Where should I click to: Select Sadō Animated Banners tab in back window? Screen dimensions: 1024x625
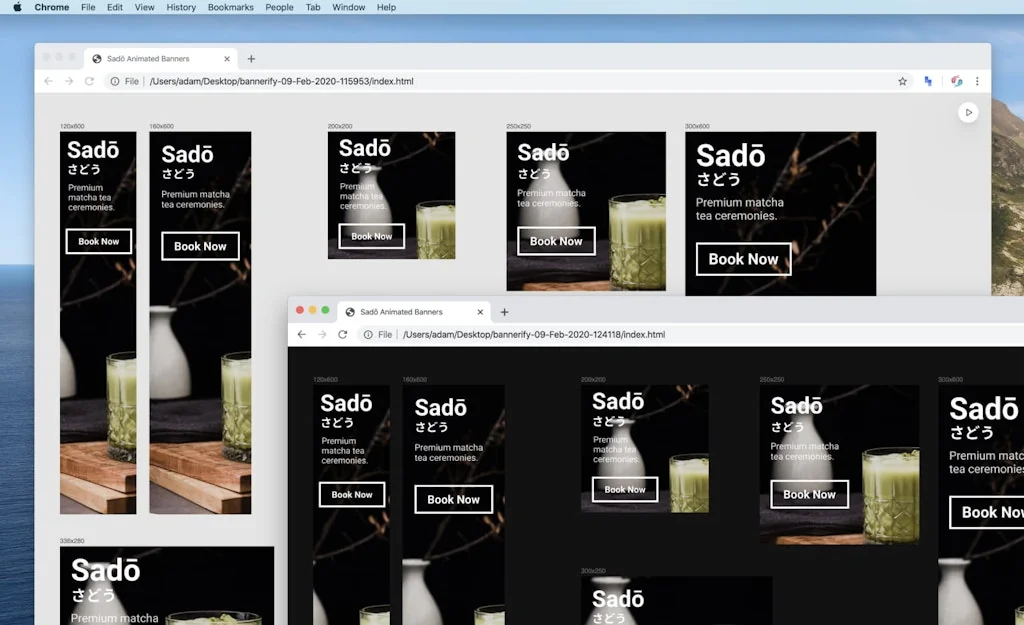[150, 59]
